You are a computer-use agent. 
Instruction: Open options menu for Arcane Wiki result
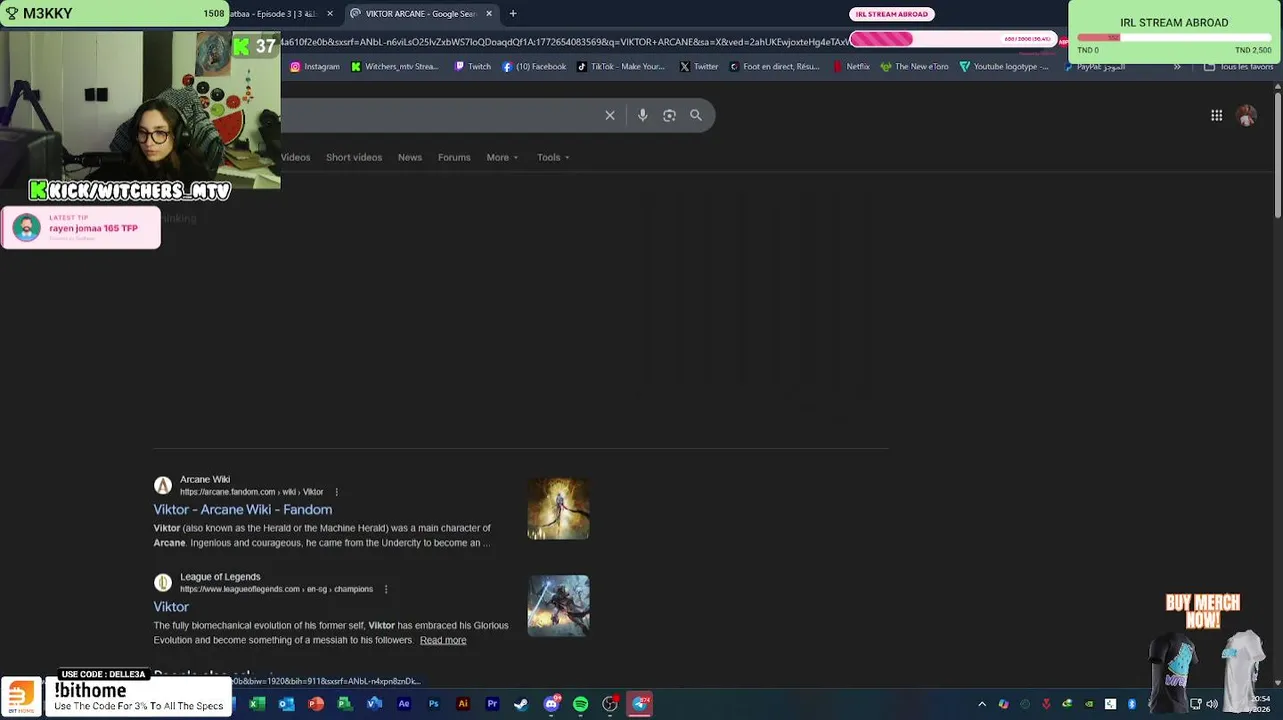[x=336, y=492]
